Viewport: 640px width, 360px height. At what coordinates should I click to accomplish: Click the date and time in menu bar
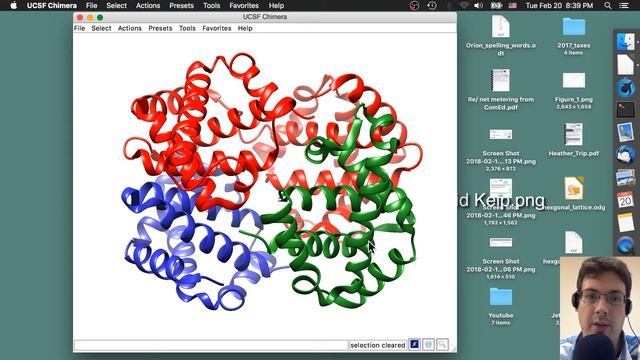tap(559, 5)
